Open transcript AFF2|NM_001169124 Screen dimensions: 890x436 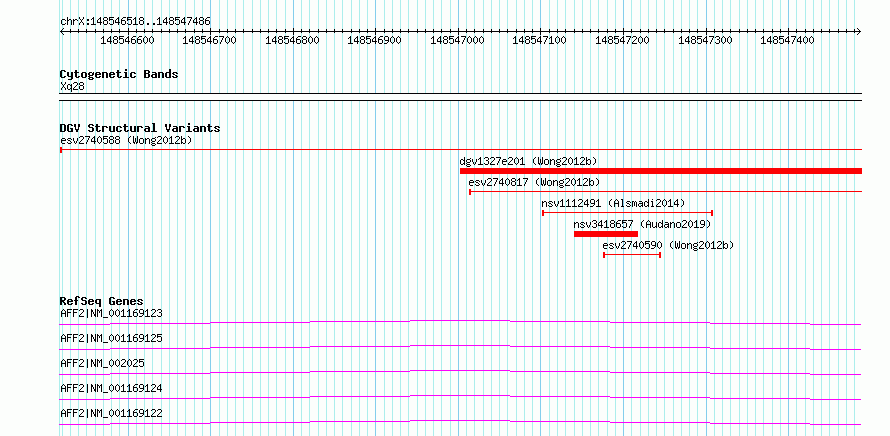111,388
